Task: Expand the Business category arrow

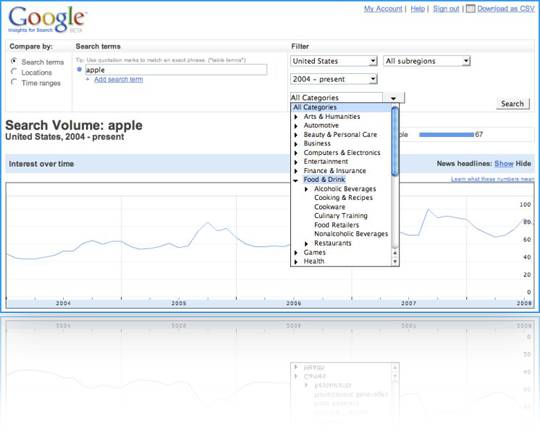Action: 296,144
